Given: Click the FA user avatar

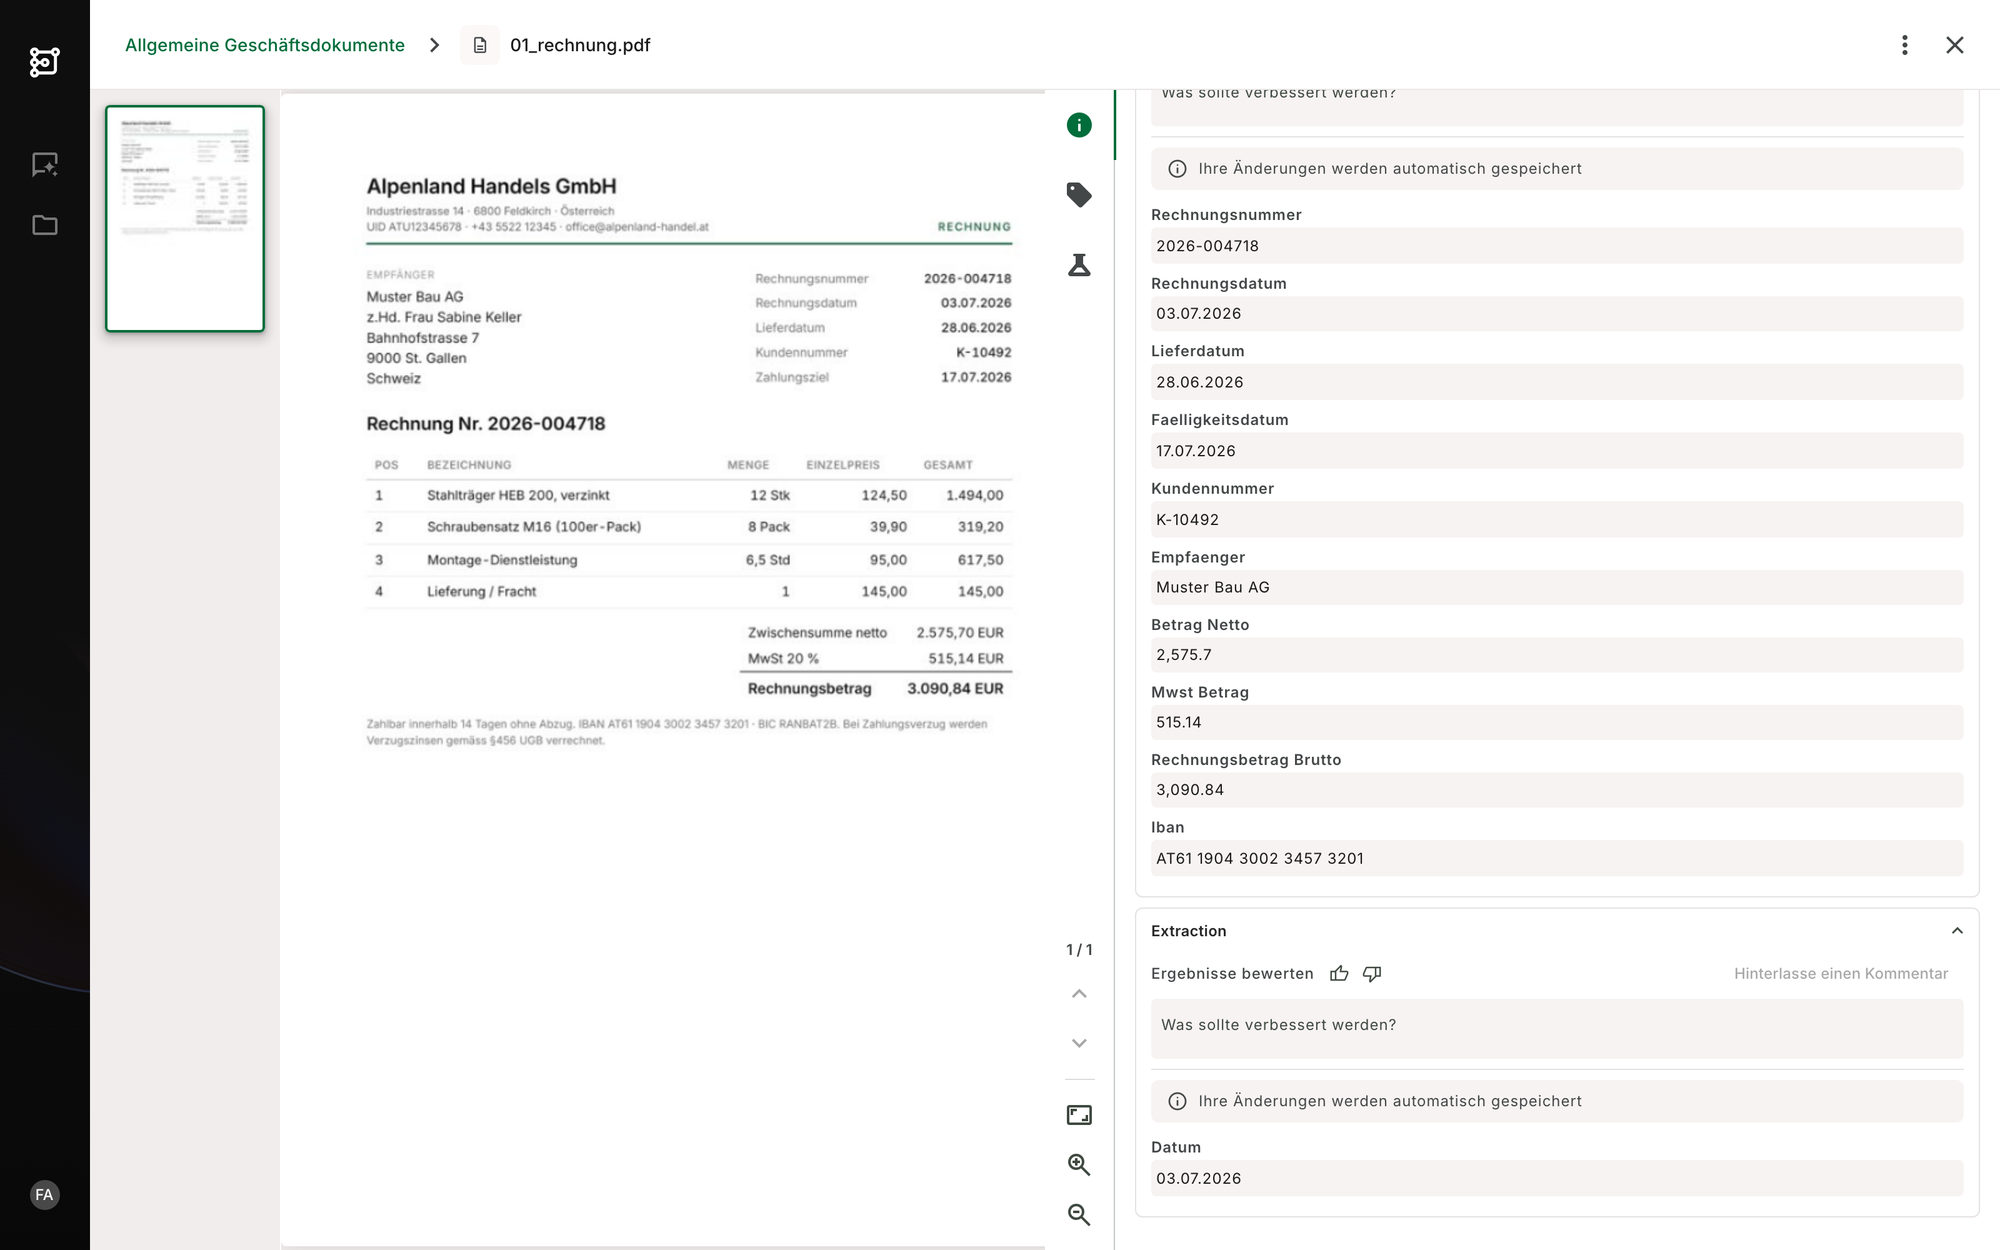Looking at the screenshot, I should (44, 1195).
